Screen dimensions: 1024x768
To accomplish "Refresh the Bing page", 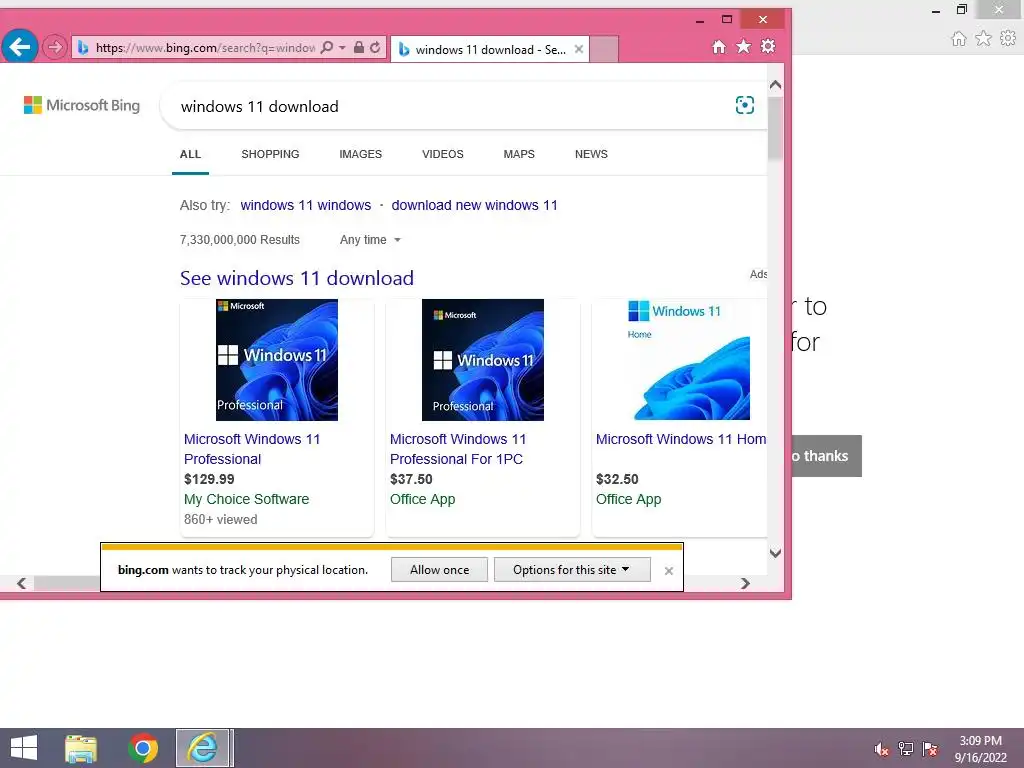I will [375, 48].
